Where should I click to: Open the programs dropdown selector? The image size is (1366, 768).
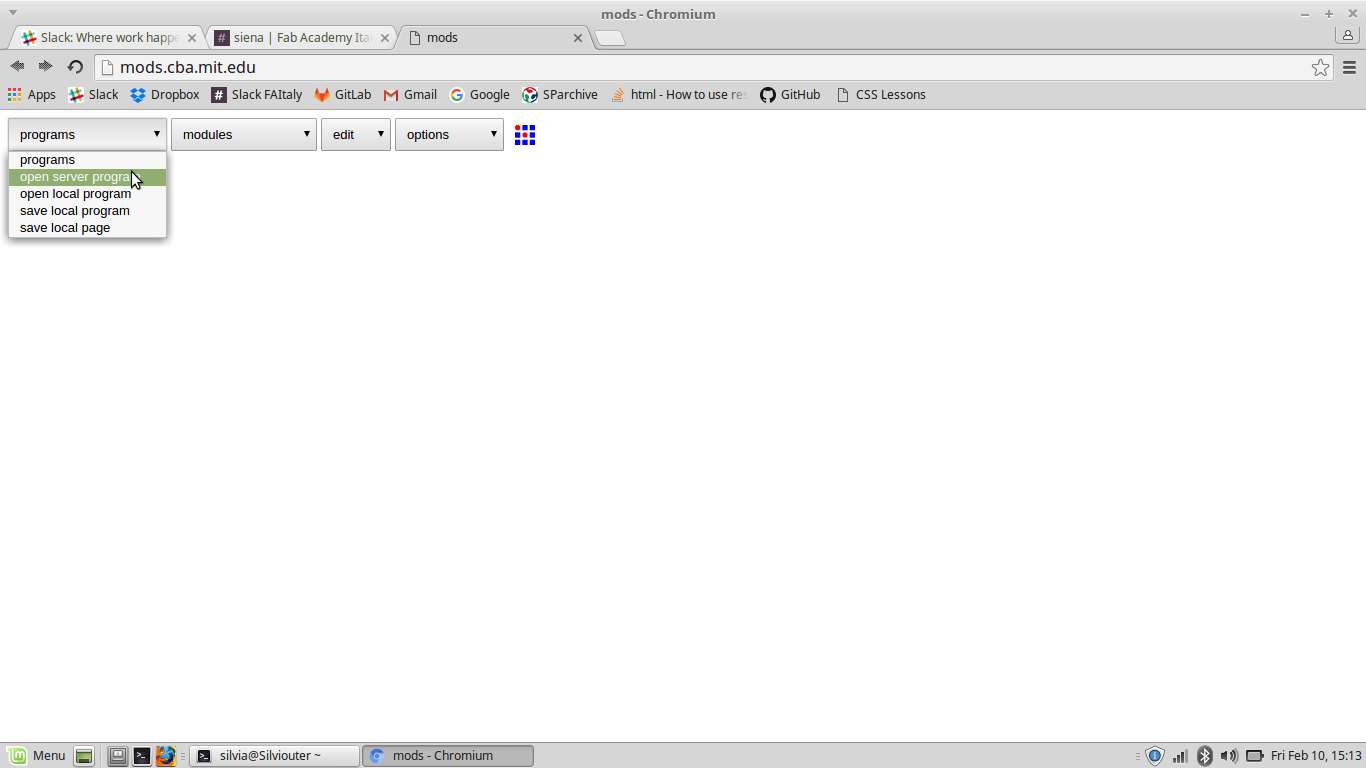[87, 134]
